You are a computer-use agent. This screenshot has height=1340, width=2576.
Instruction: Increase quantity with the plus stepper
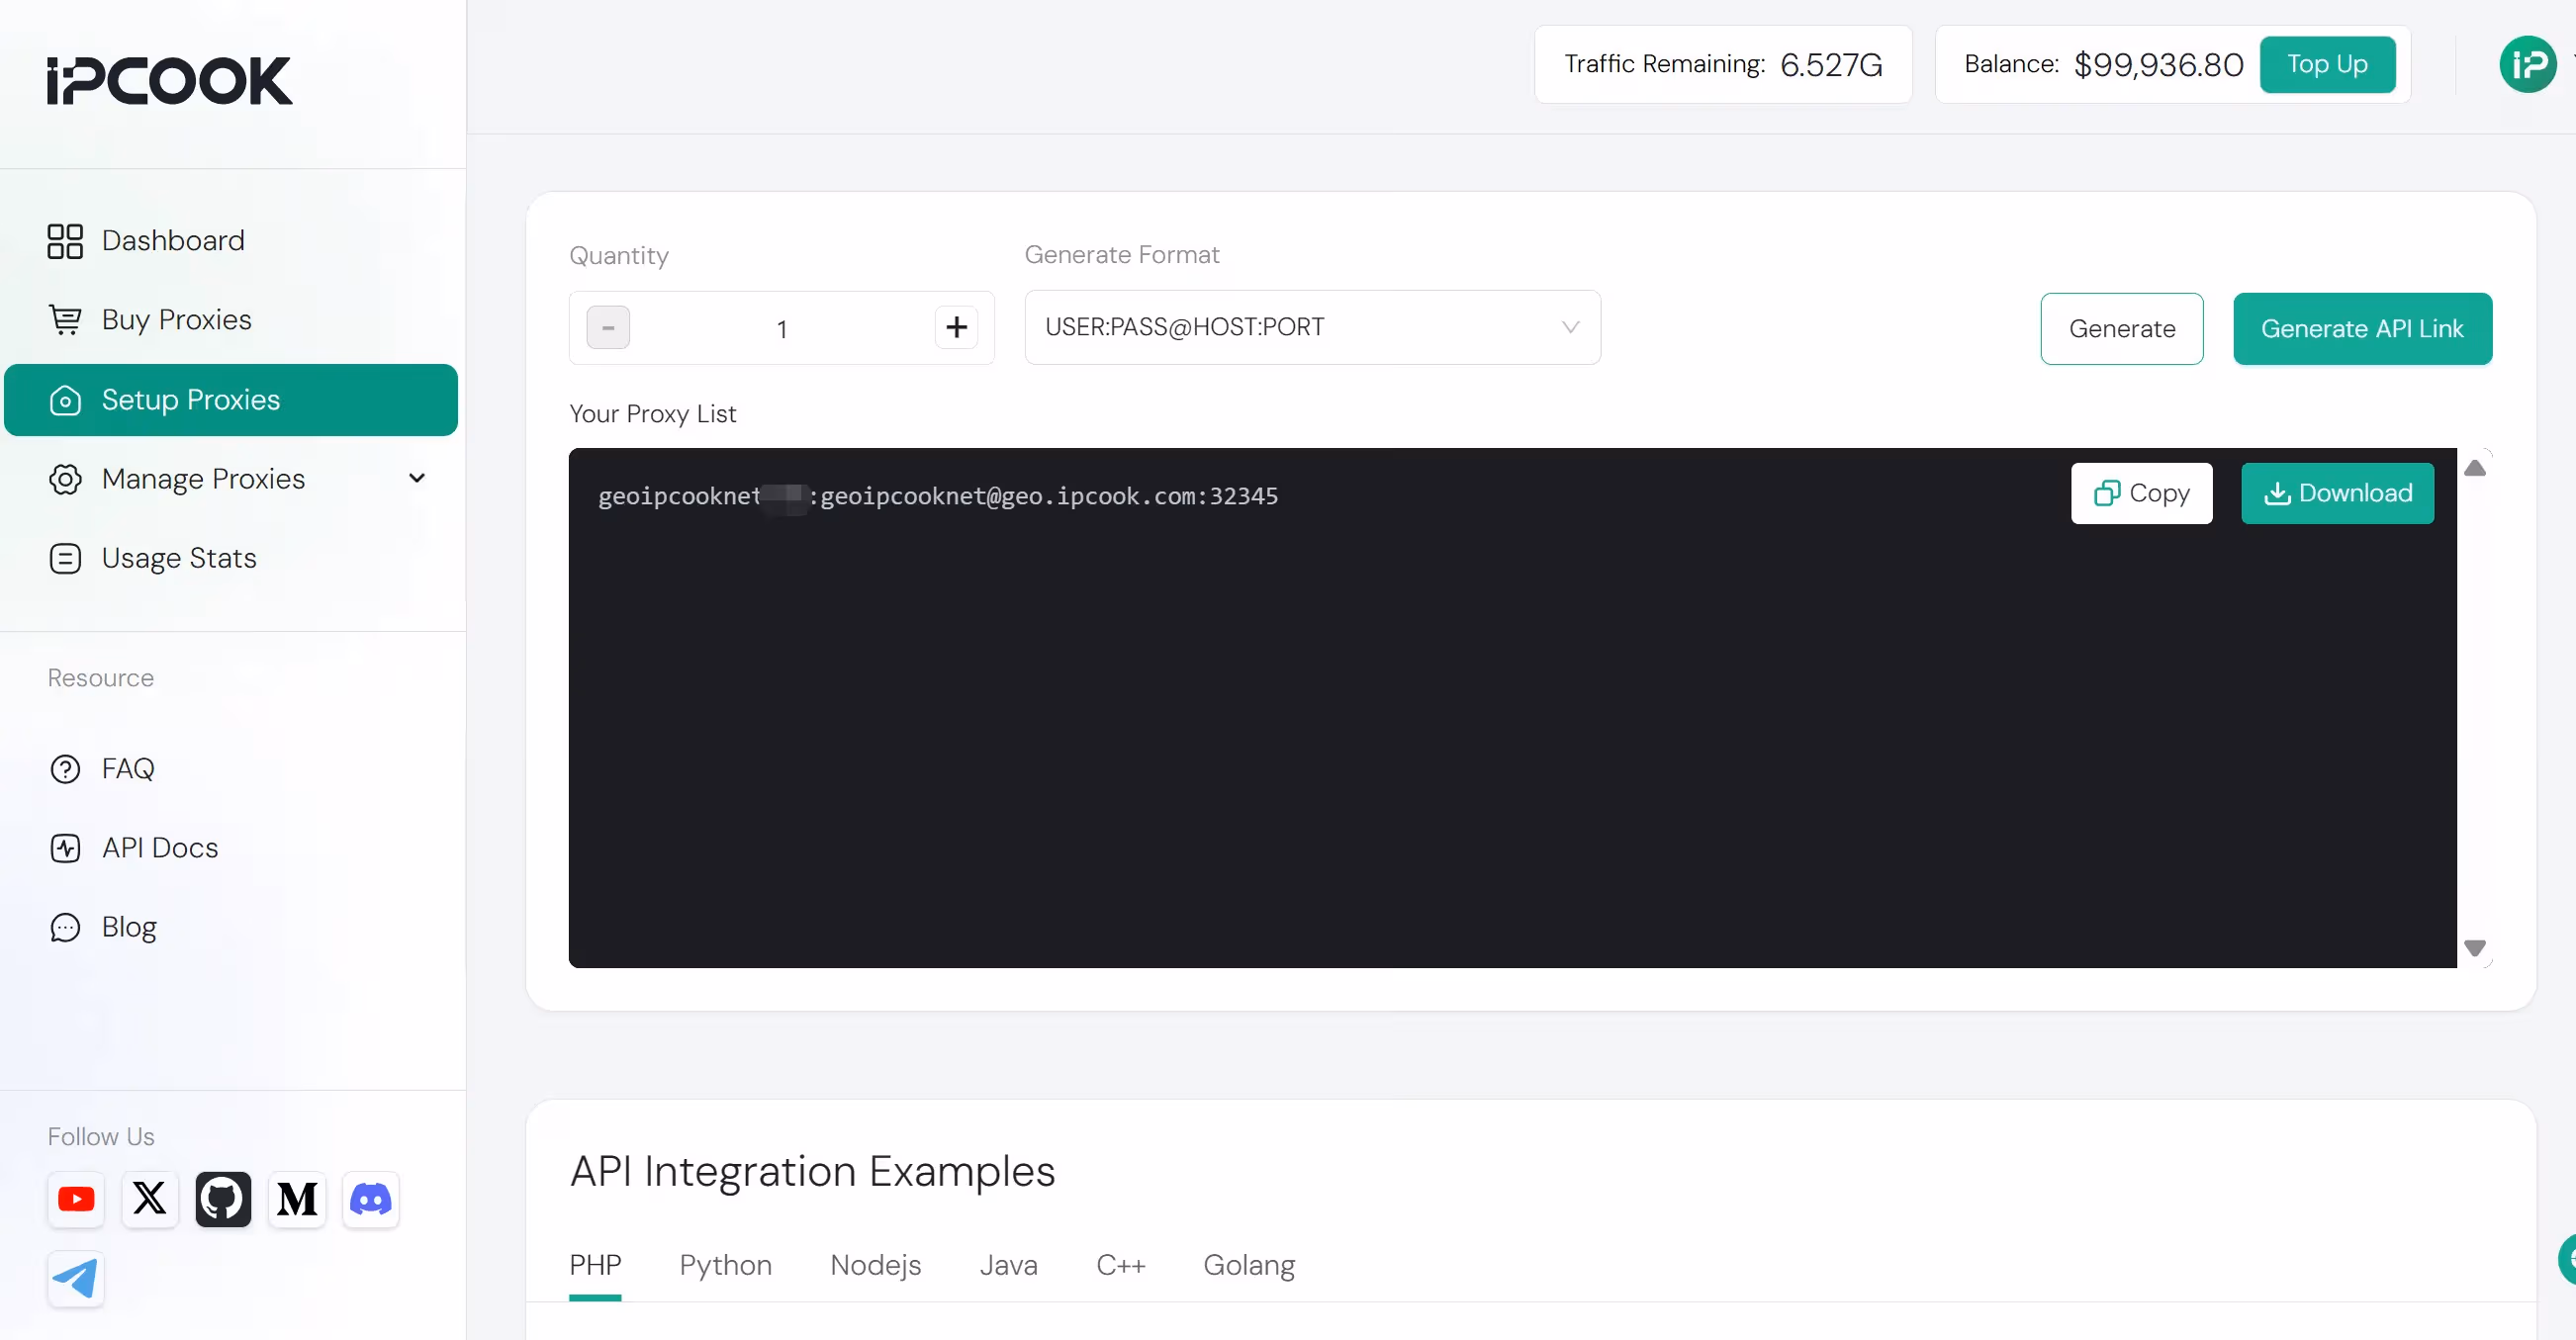click(x=955, y=327)
